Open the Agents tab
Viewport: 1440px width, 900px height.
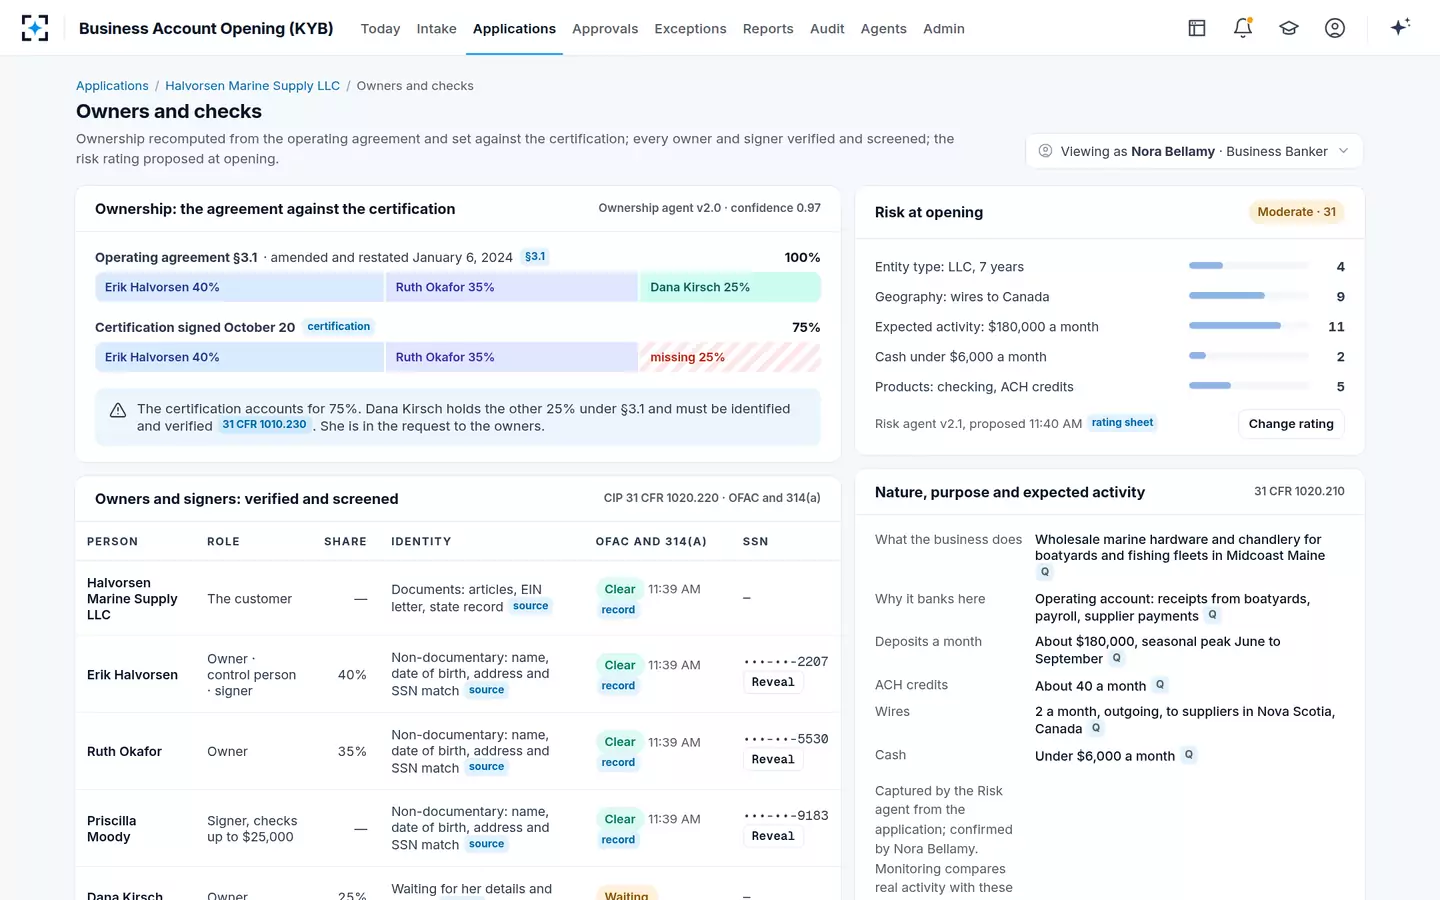(884, 29)
